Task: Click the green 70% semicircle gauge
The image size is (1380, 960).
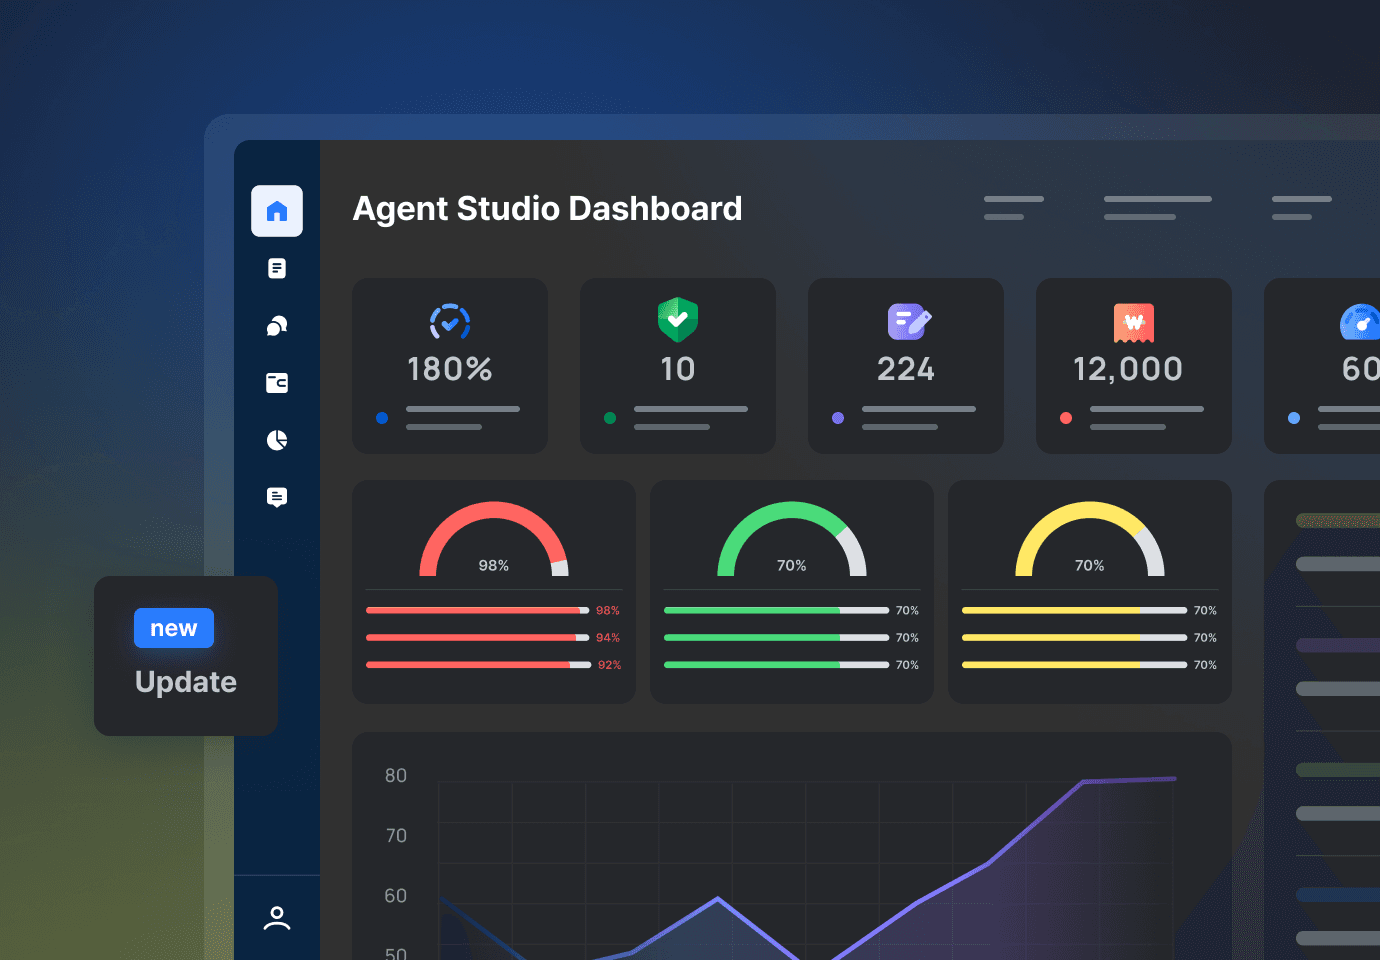Action: (792, 539)
